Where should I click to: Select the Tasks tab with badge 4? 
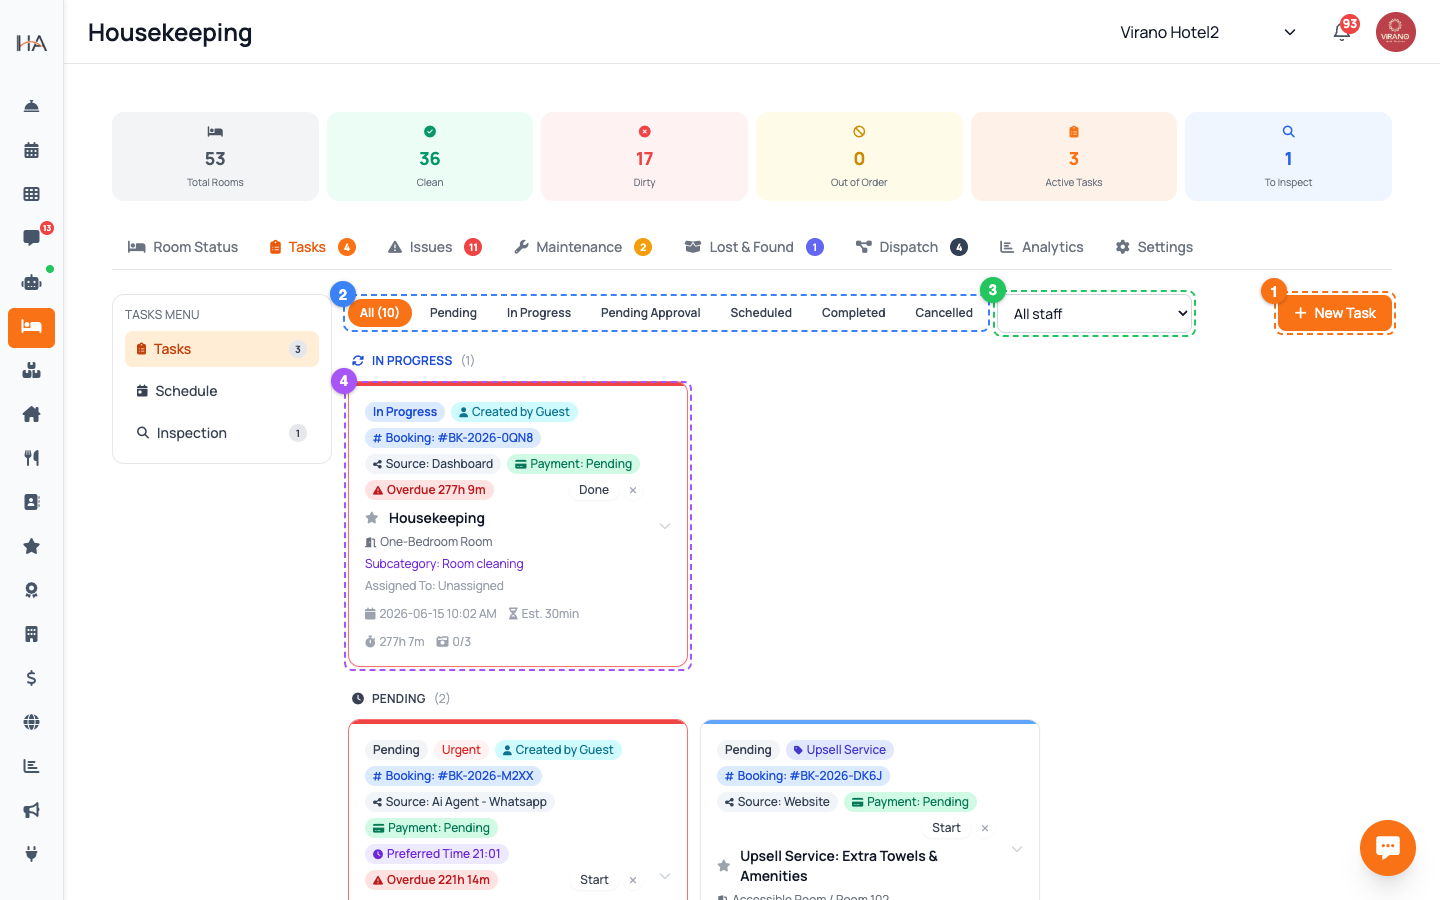312,247
